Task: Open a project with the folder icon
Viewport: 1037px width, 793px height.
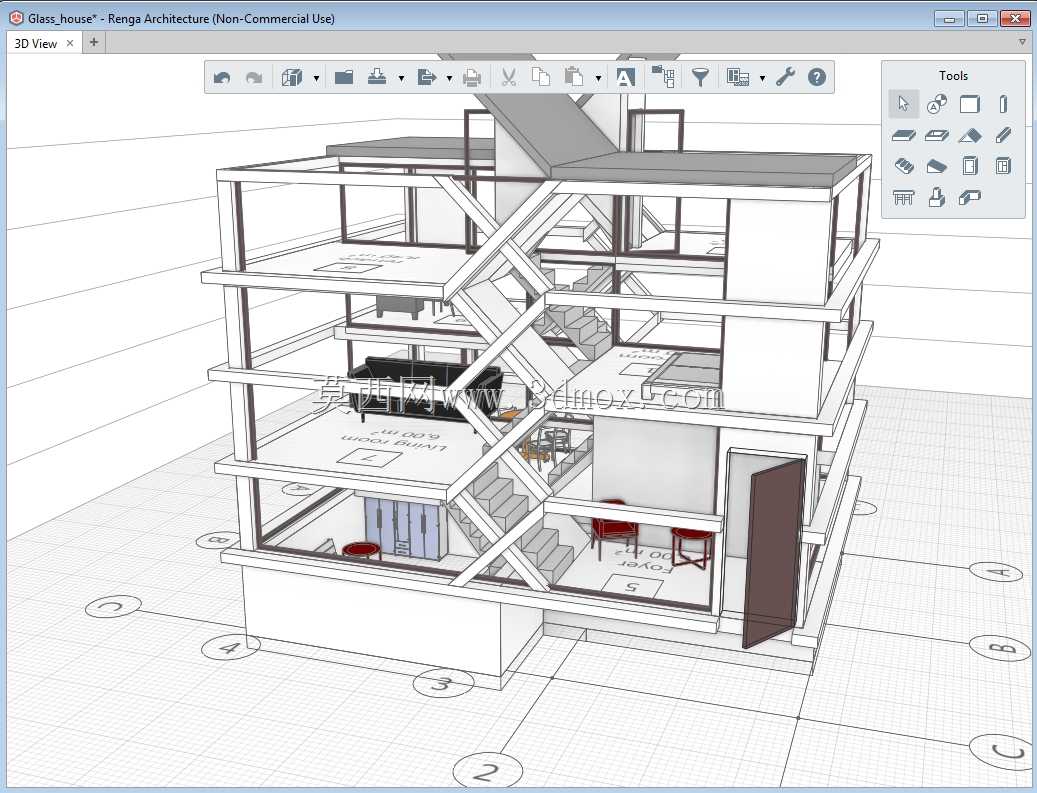Action: click(344, 77)
